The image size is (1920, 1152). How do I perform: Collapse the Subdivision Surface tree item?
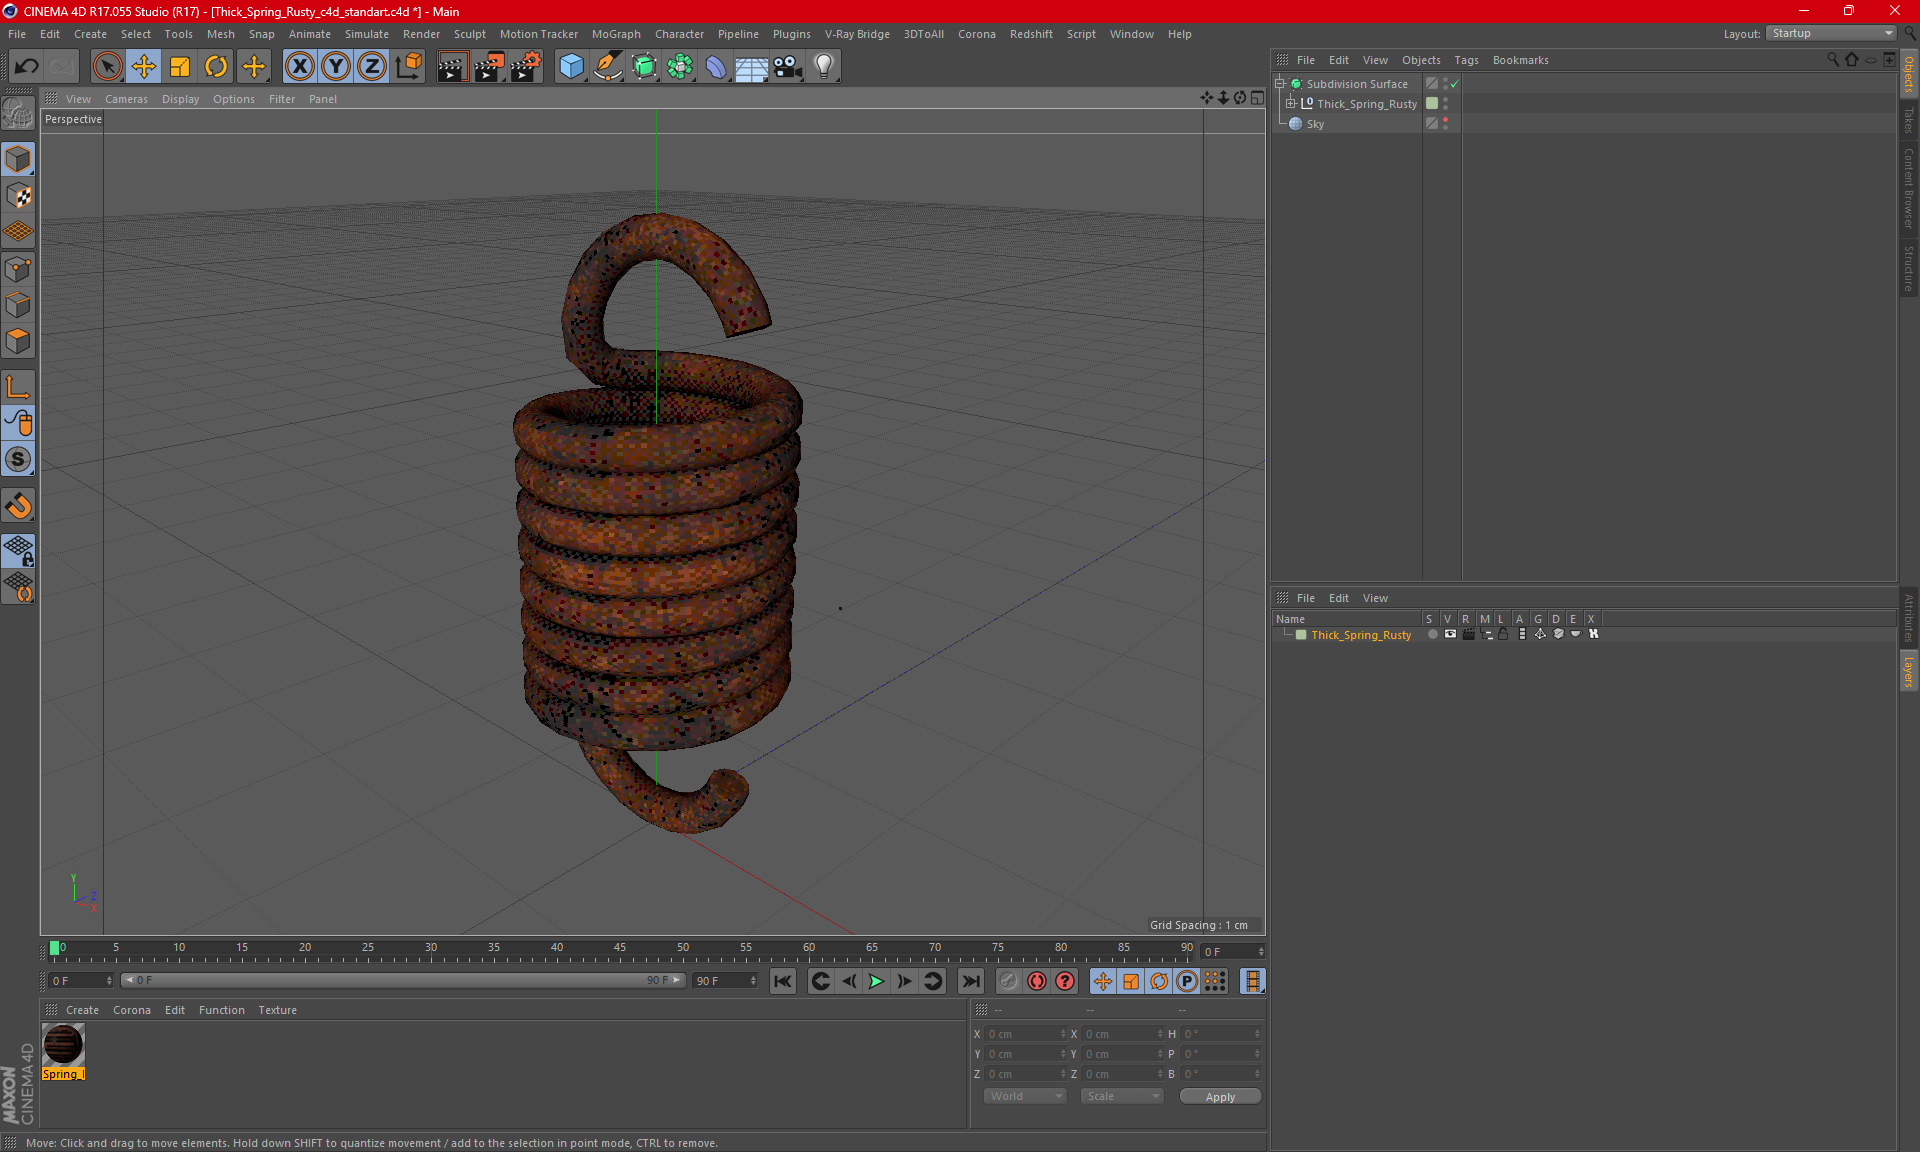(x=1279, y=84)
